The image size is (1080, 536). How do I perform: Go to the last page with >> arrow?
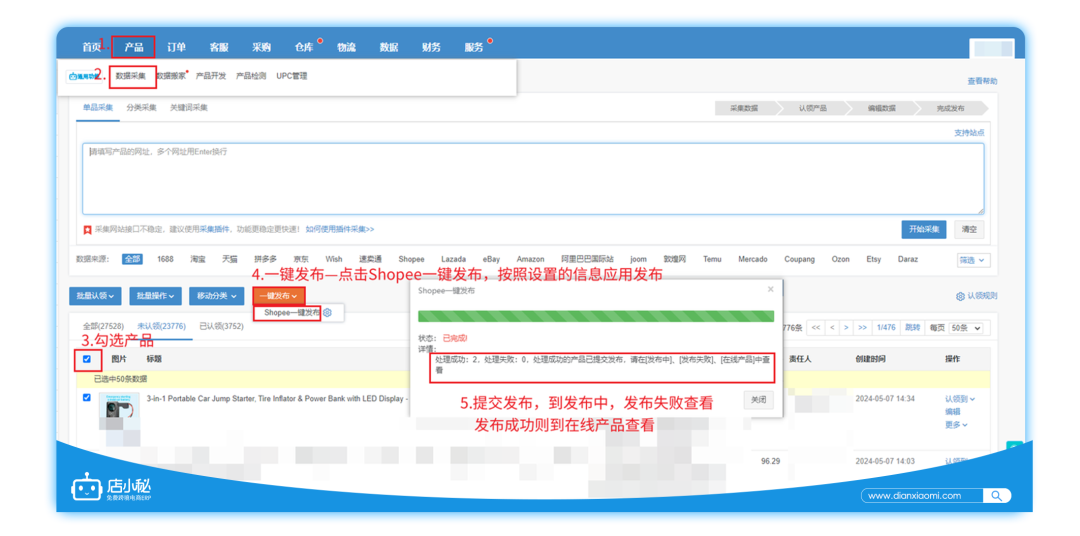[862, 327]
